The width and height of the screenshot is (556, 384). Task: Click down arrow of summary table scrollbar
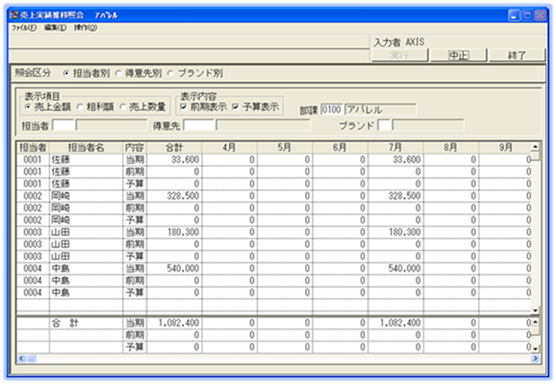(x=535, y=349)
